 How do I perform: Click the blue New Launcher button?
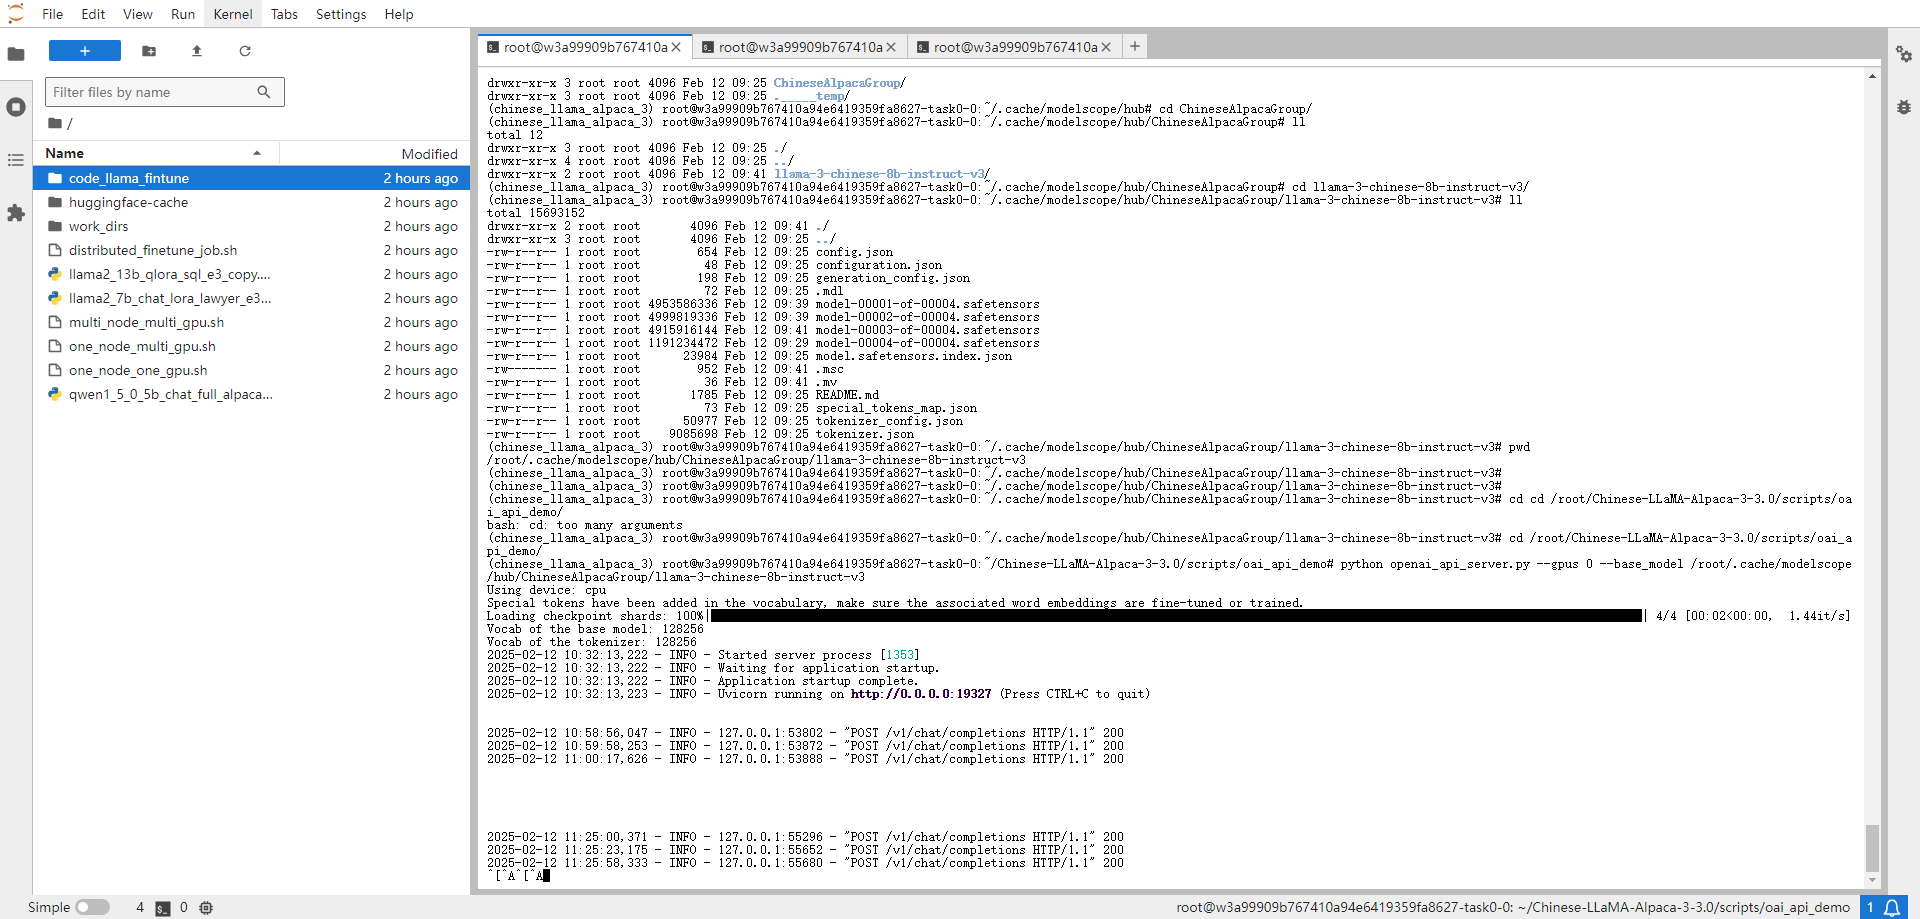85,51
